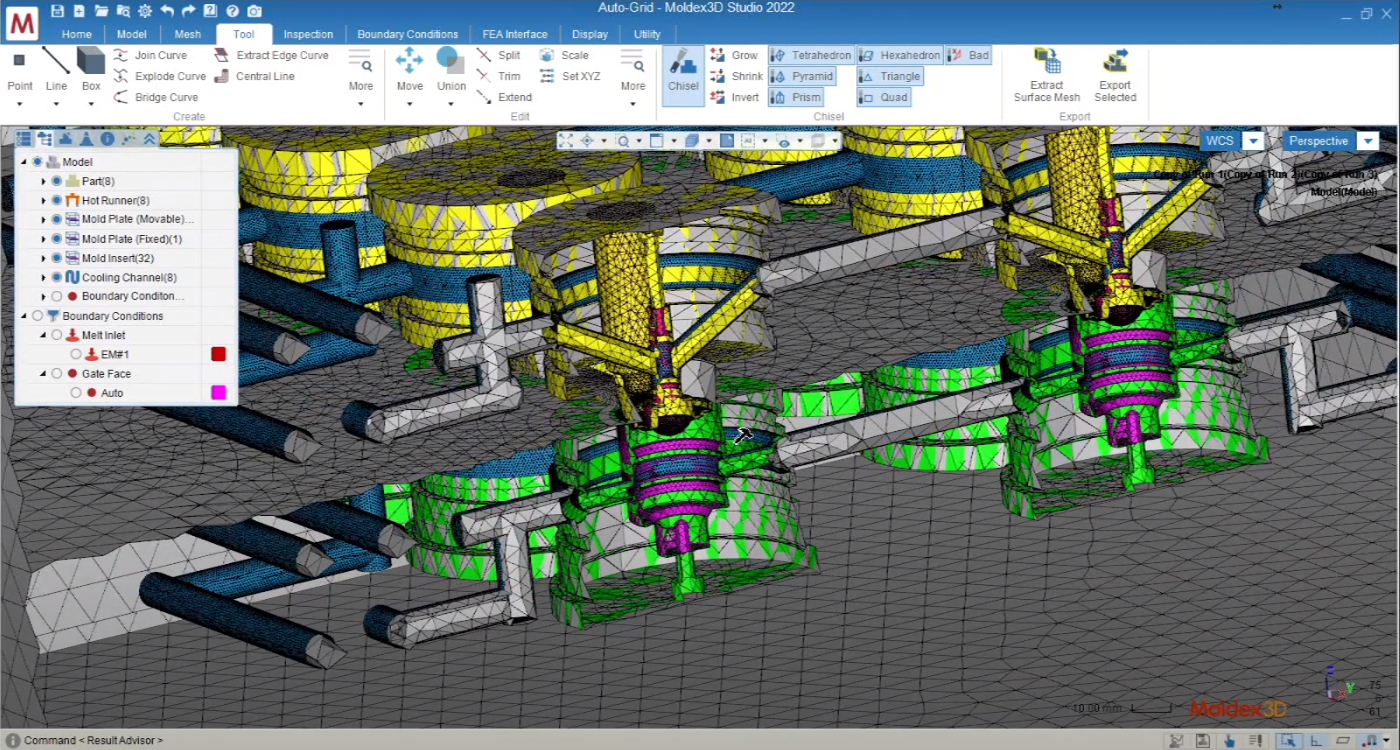Click the WCS button
Image resolution: width=1400 pixels, height=750 pixels.
[x=1220, y=141]
